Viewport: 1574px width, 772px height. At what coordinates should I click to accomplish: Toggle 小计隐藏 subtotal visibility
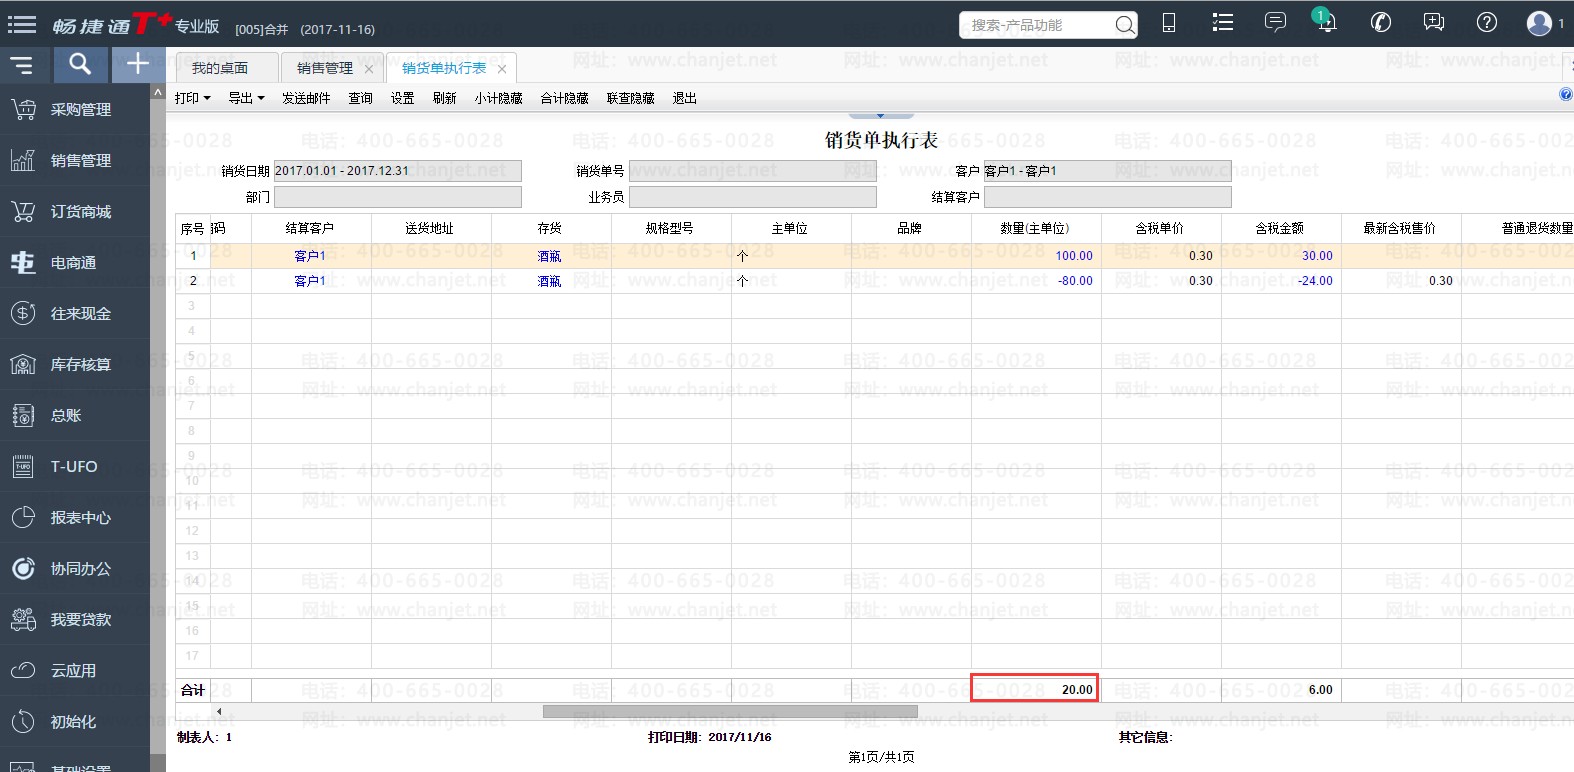(x=498, y=98)
